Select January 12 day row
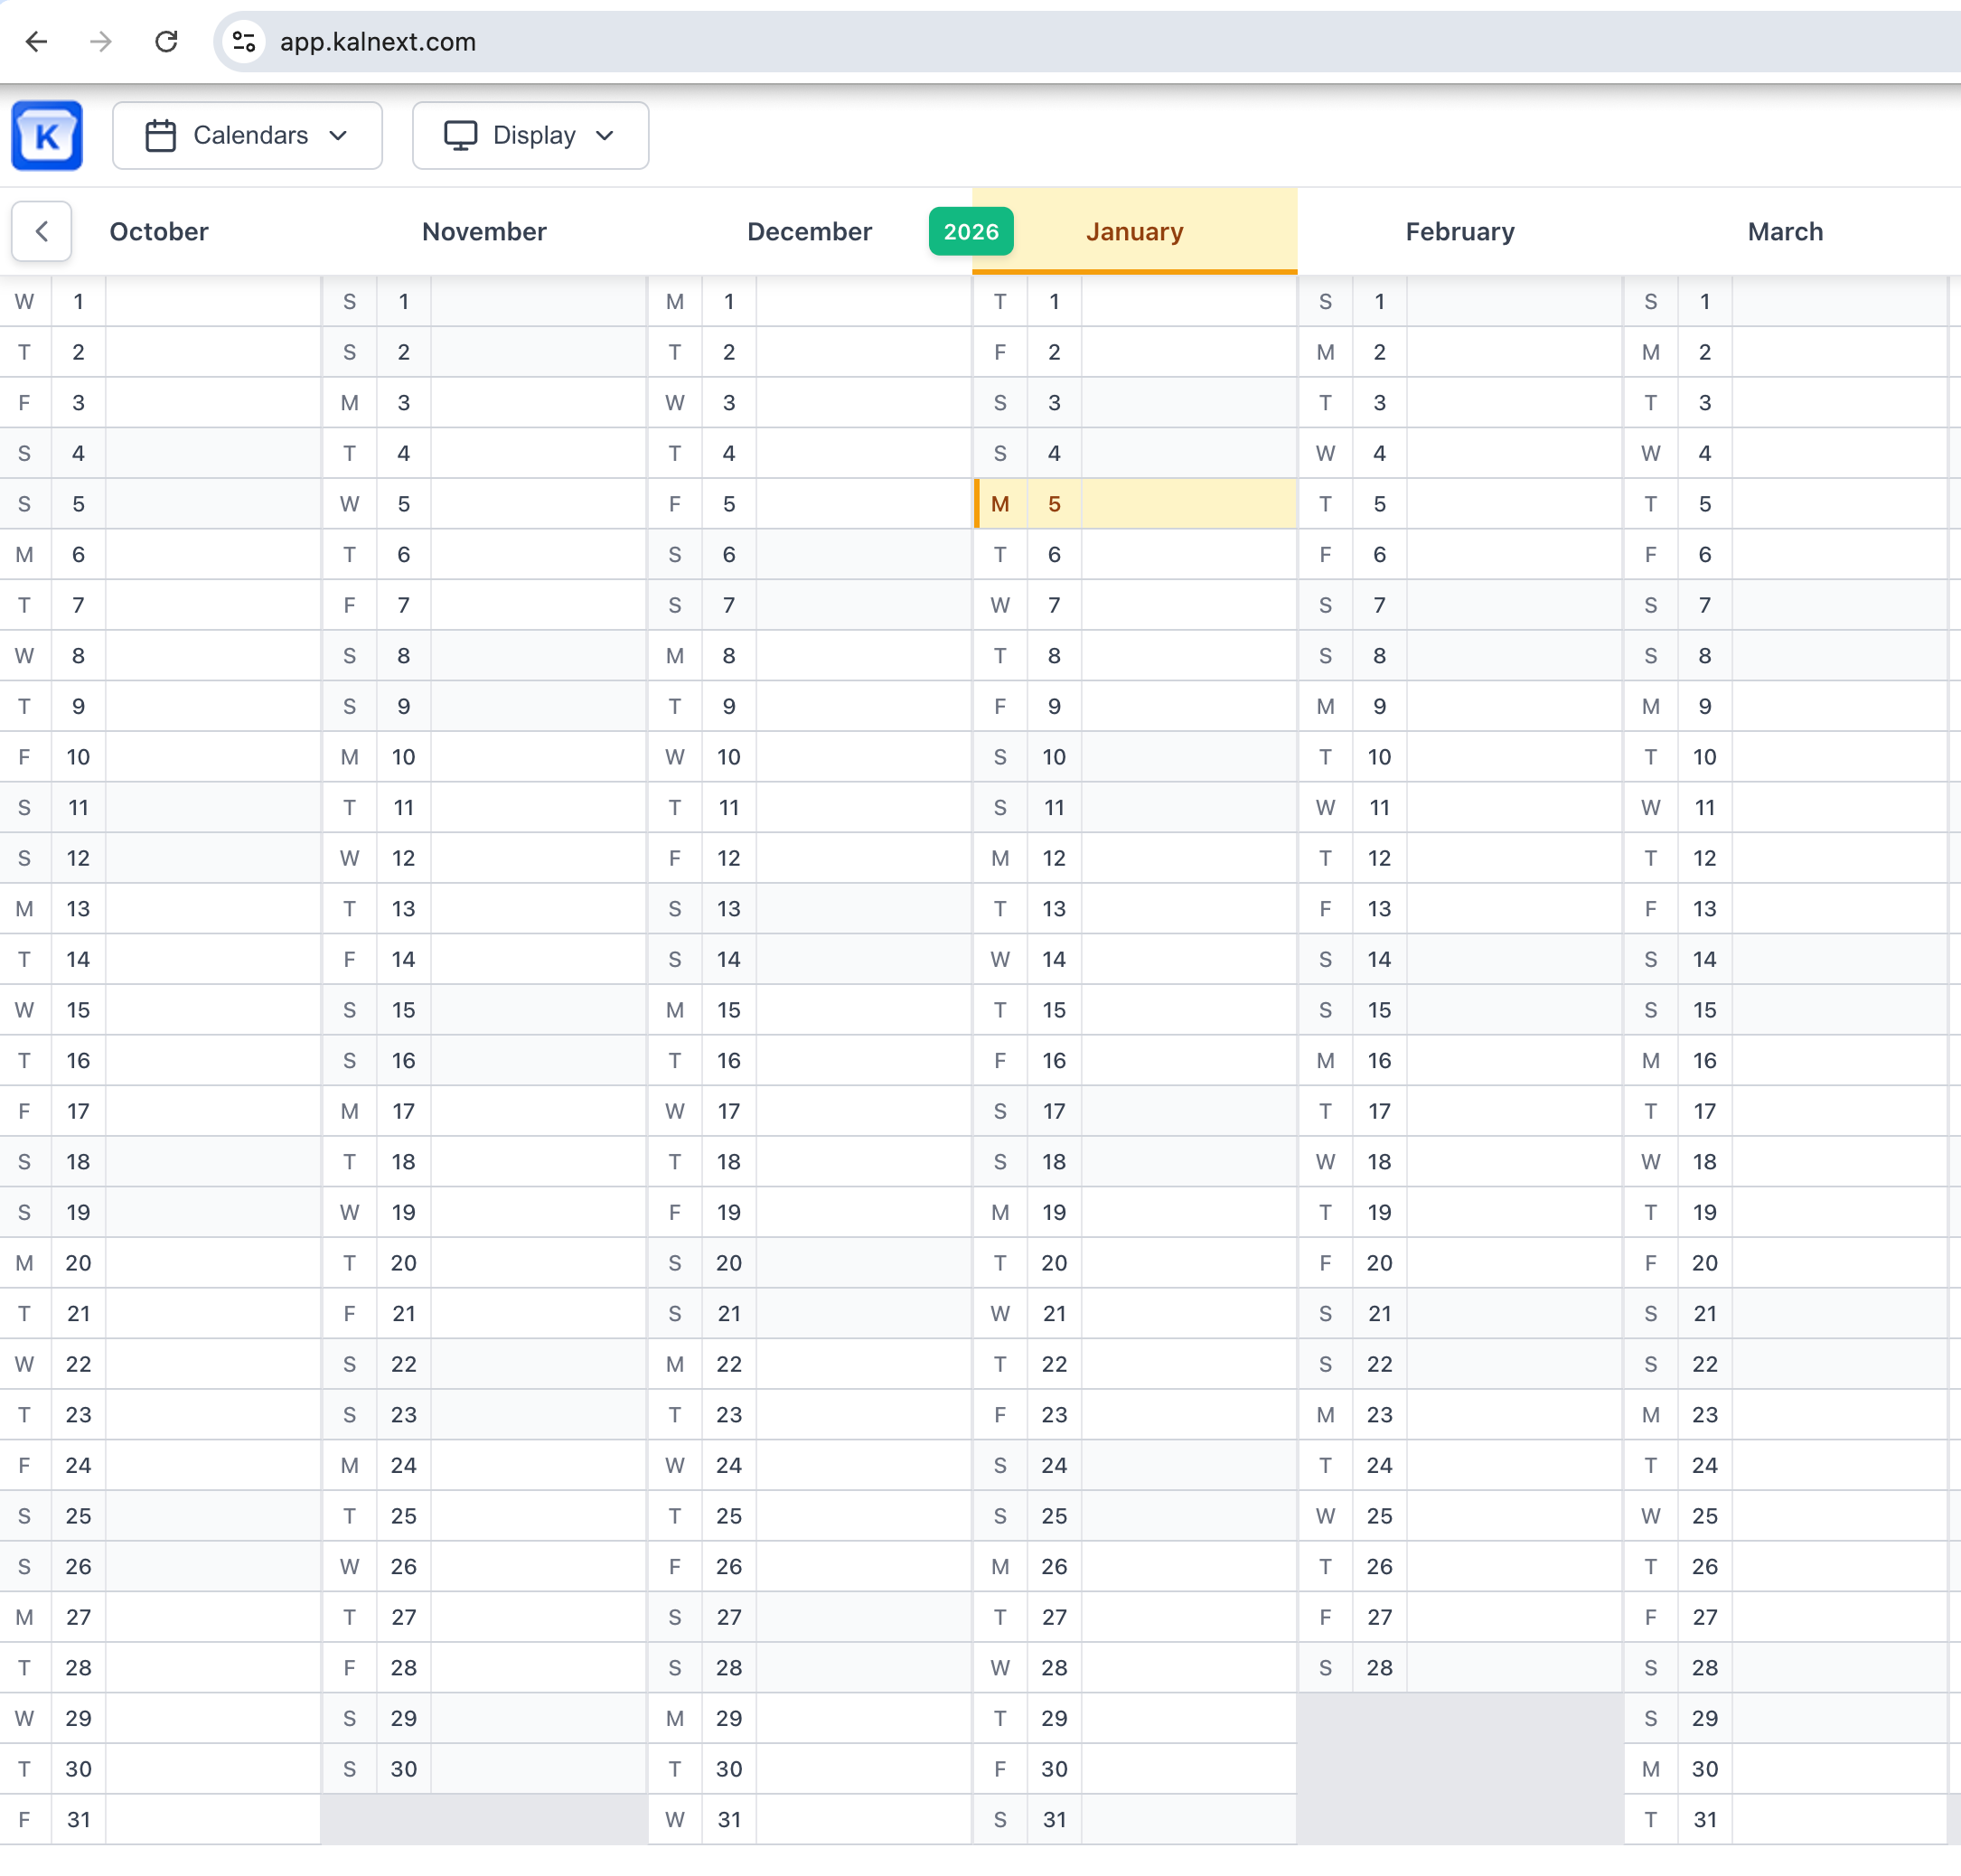This screenshot has width=1961, height=1876. click(x=1135, y=857)
